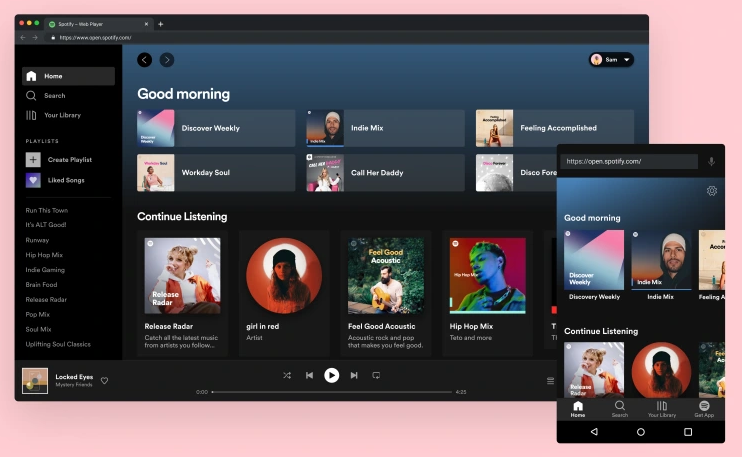Select Brain Food playlist

click(41, 285)
